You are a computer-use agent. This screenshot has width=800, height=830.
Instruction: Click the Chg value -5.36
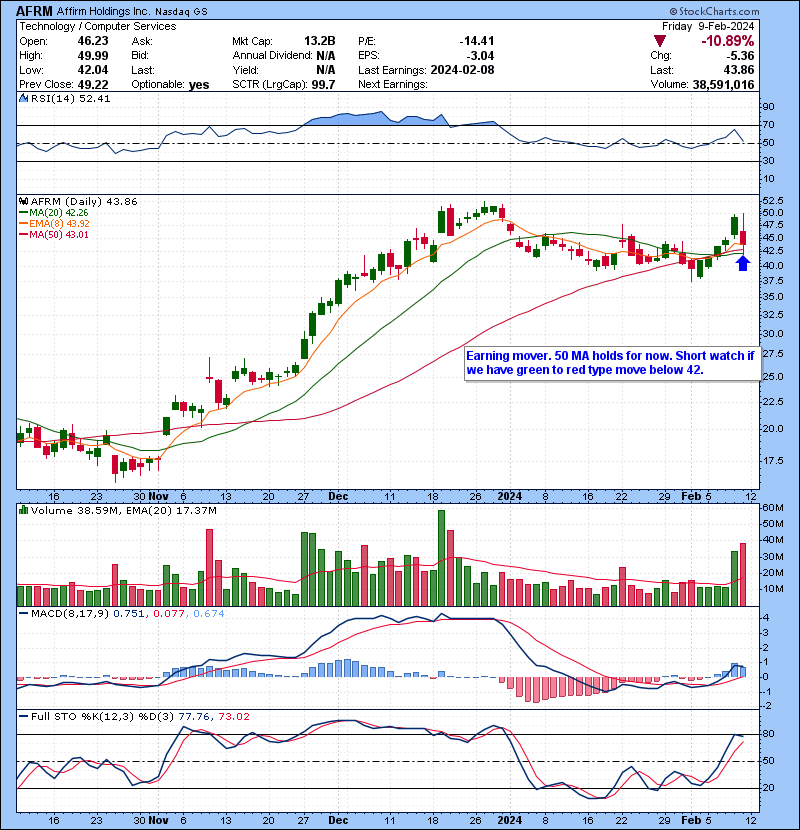[x=741, y=56]
